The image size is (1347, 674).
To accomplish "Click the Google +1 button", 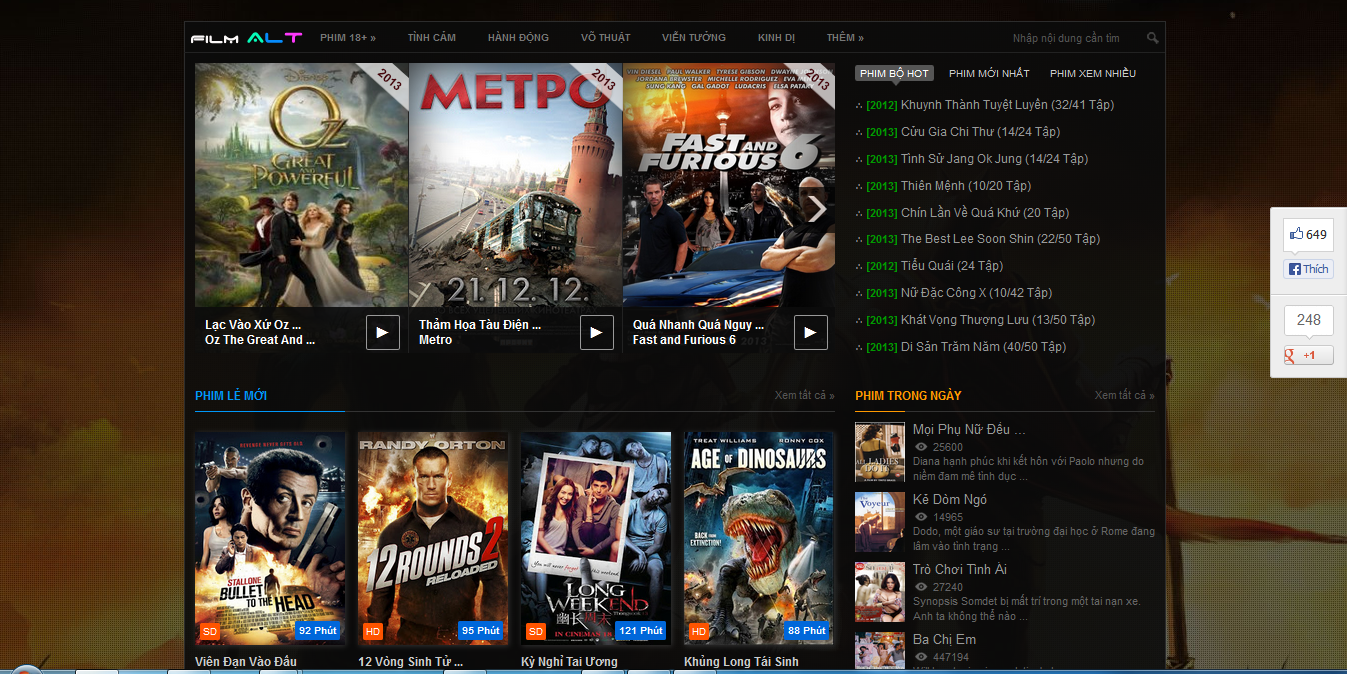I will 1308,355.
